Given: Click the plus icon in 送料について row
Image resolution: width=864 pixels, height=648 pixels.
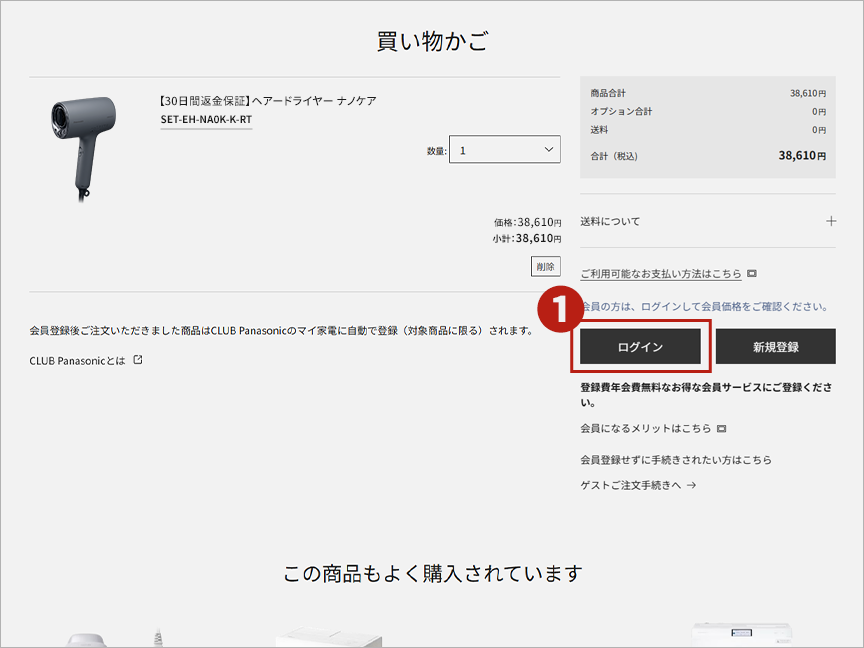Looking at the screenshot, I should (x=830, y=221).
